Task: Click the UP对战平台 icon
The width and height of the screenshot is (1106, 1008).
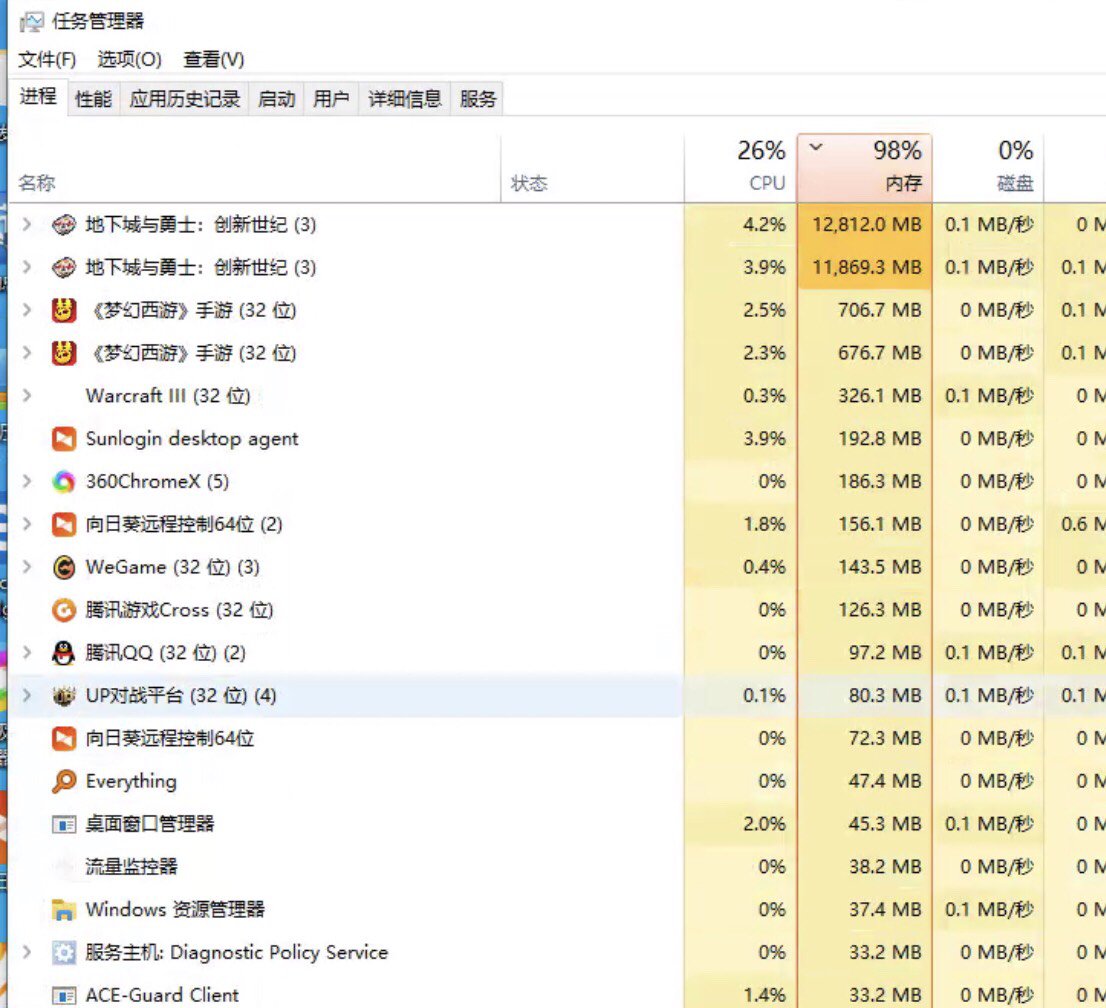Action: point(63,696)
